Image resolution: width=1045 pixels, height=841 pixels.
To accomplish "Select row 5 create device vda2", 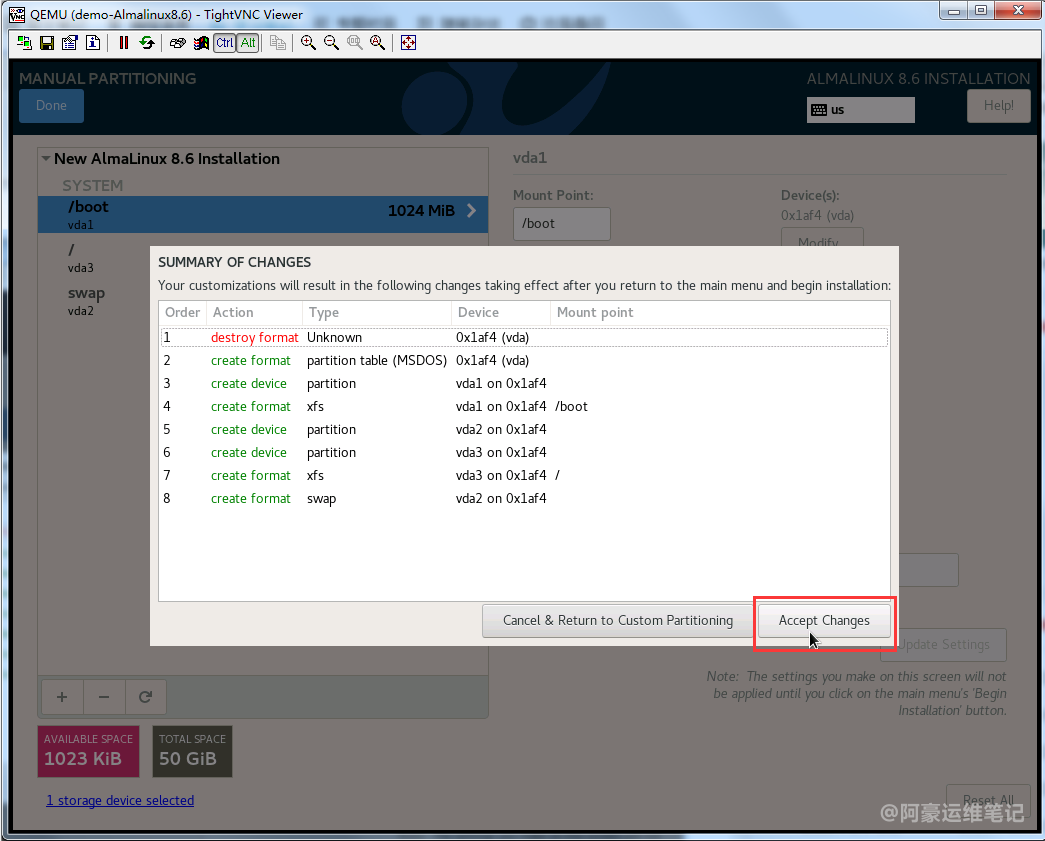I will click(524, 429).
